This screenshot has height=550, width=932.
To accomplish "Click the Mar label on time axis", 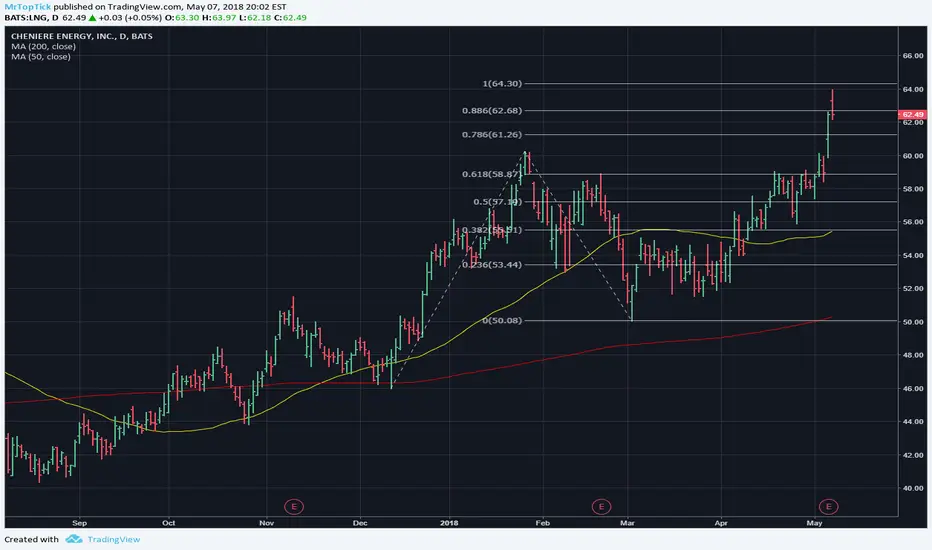I will pyautogui.click(x=627, y=523).
